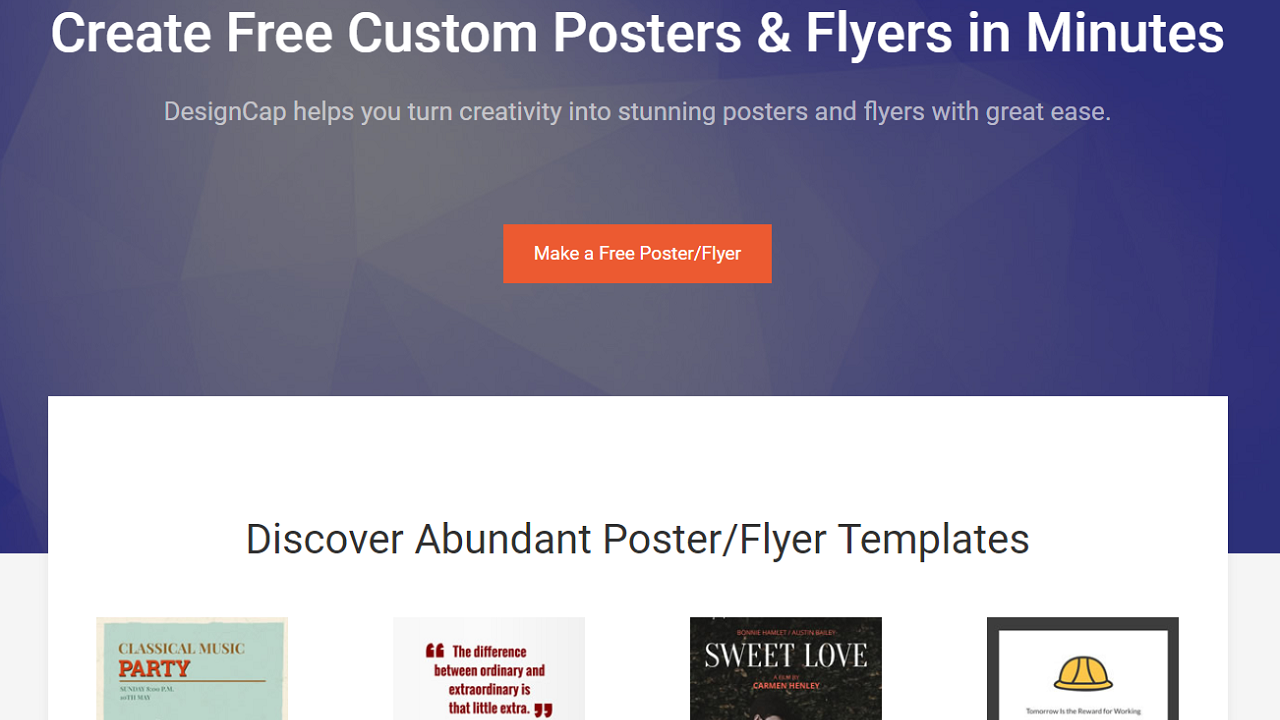Click the DesignCap helps you tagline text
This screenshot has height=720, width=1280.
coord(638,111)
